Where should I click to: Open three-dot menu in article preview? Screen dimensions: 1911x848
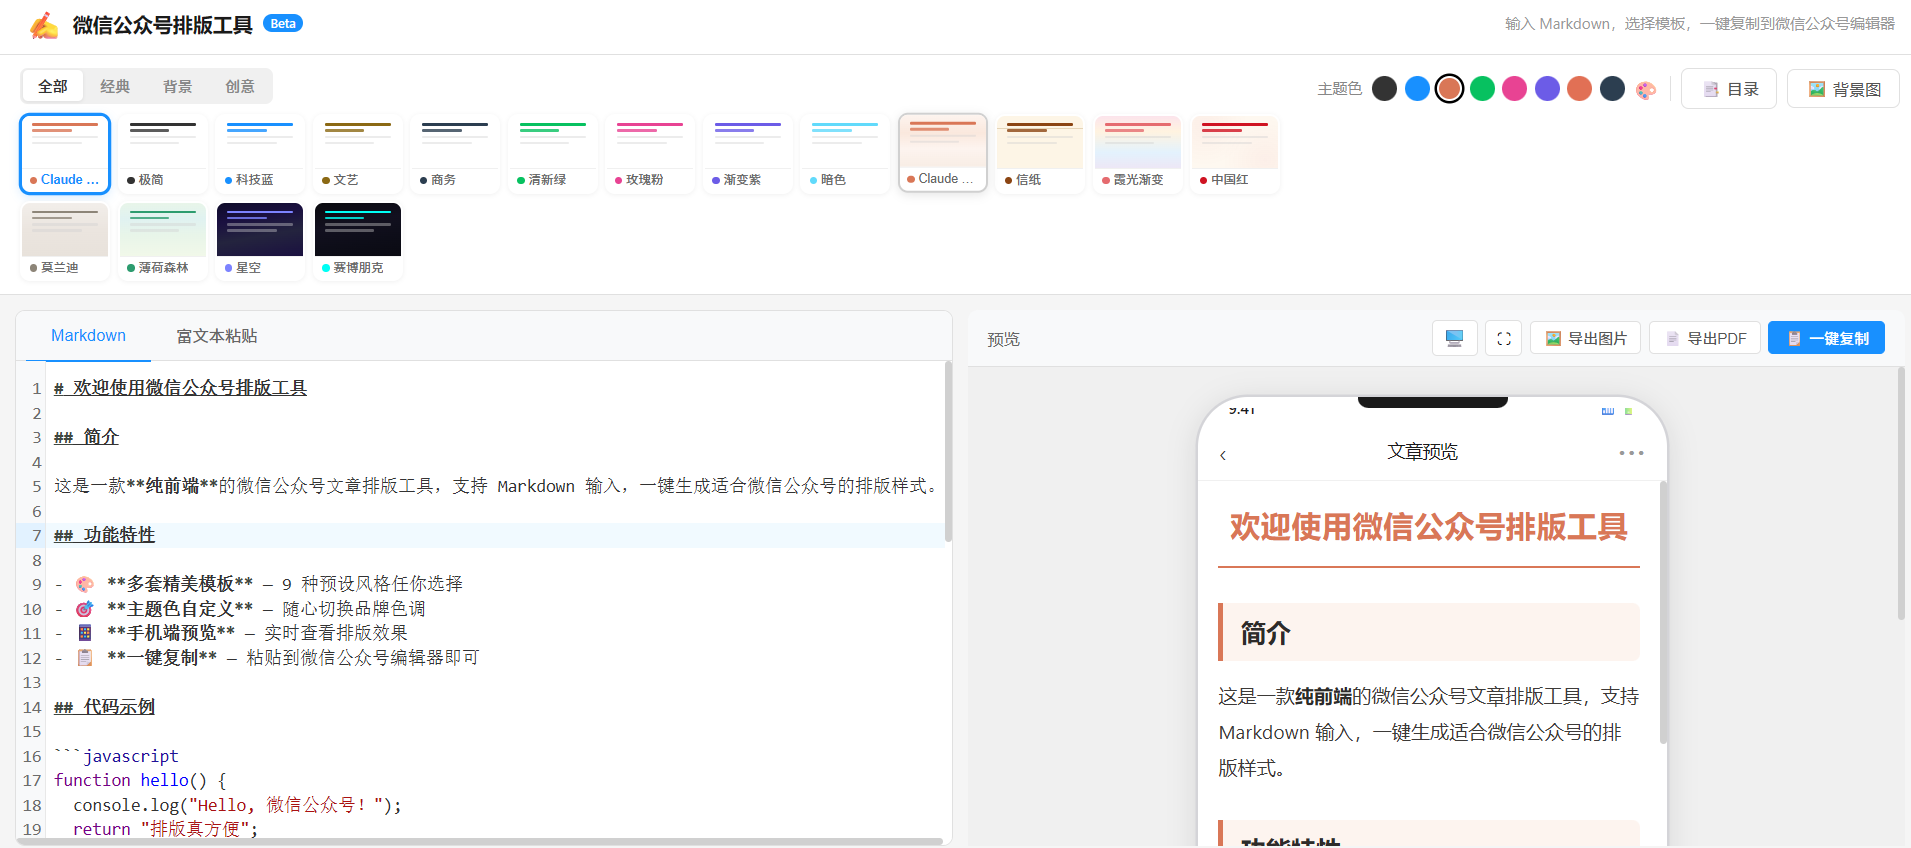(x=1631, y=453)
